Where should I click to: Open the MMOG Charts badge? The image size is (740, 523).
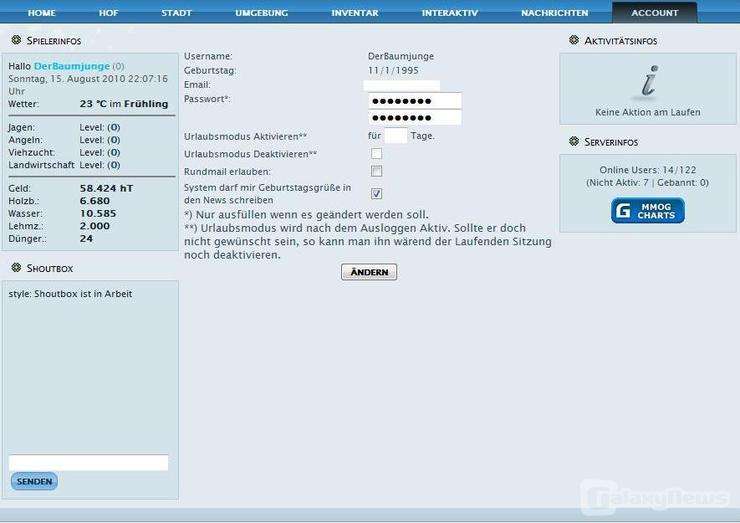pos(648,211)
